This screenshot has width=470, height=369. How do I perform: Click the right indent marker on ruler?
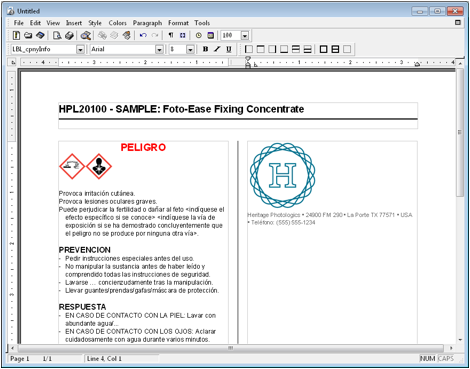click(417, 64)
